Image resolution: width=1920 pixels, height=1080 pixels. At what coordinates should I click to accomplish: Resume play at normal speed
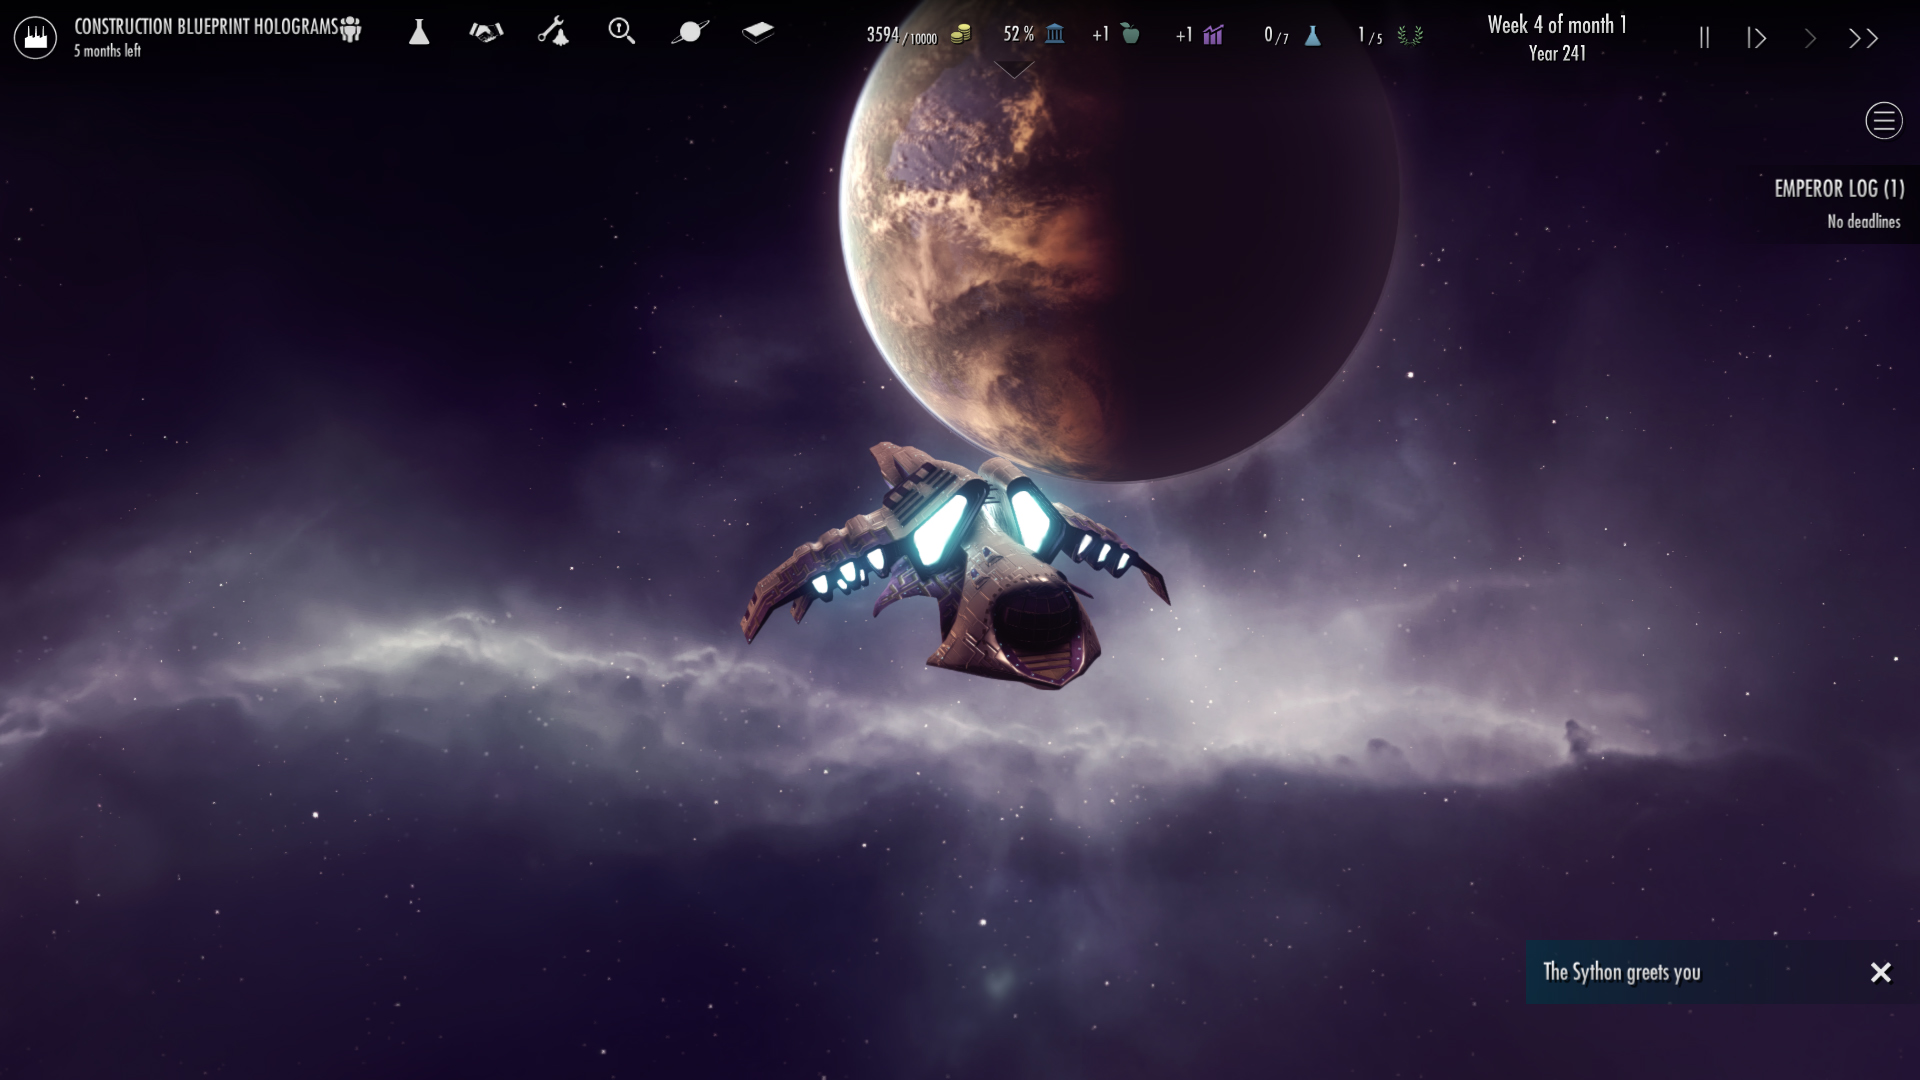1757,37
